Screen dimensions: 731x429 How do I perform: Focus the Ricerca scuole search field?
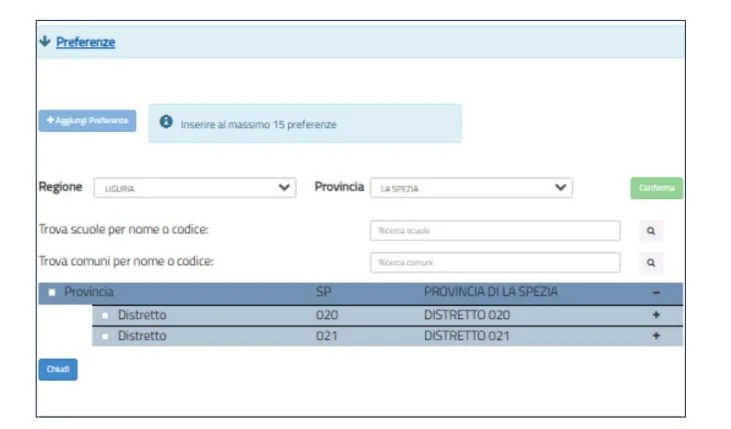coord(494,231)
